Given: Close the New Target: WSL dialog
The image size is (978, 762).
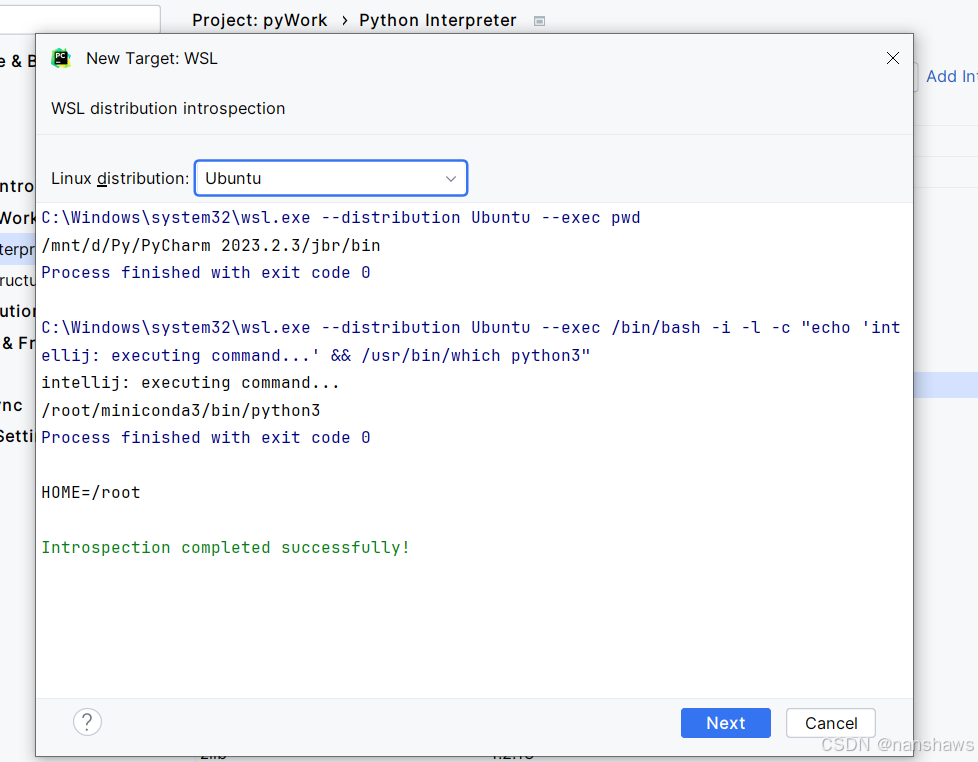Looking at the screenshot, I should 893,58.
